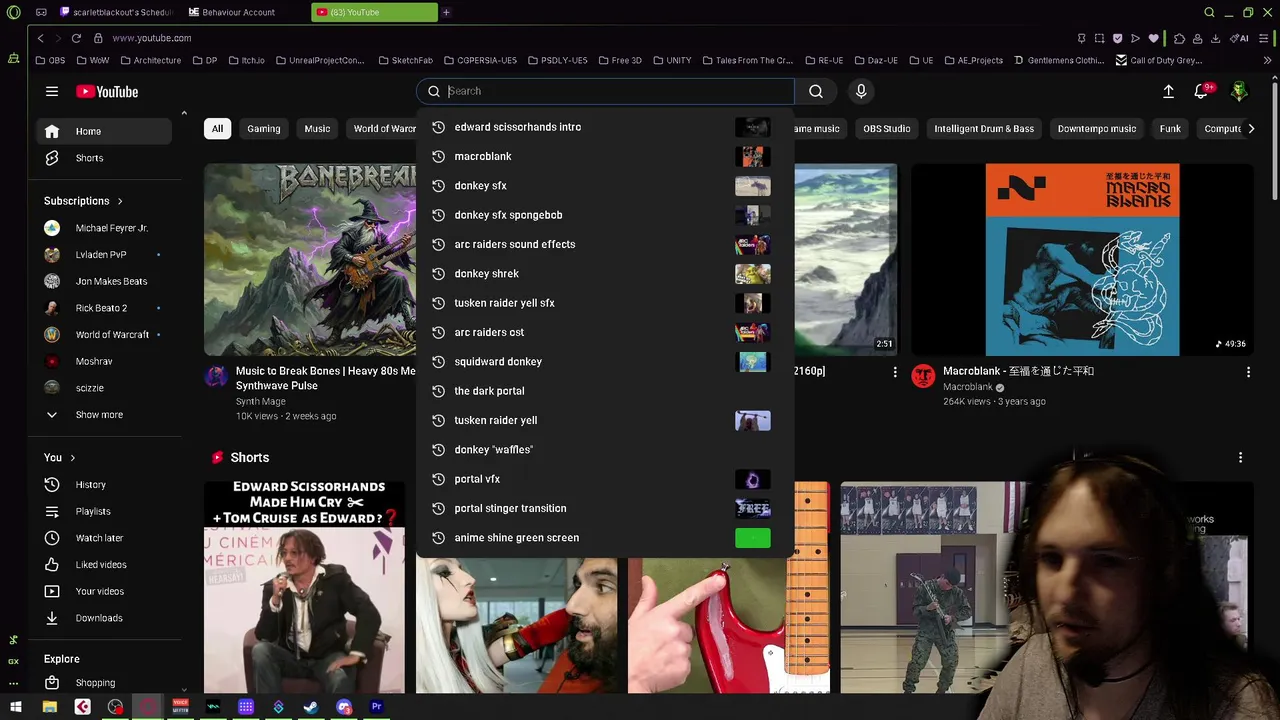Choose suggestion macroblank
1280x720 pixels.
[x=604, y=156]
